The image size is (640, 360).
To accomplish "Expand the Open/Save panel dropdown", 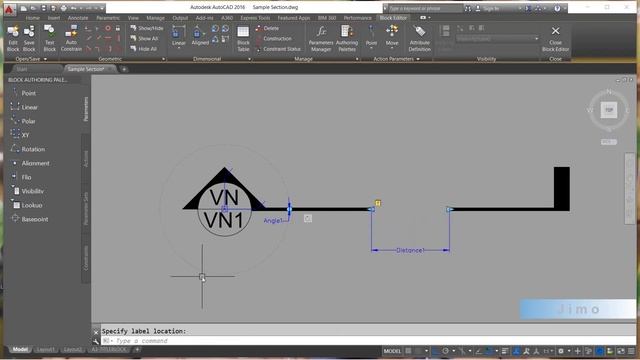I will pyautogui.click(x=45, y=59).
